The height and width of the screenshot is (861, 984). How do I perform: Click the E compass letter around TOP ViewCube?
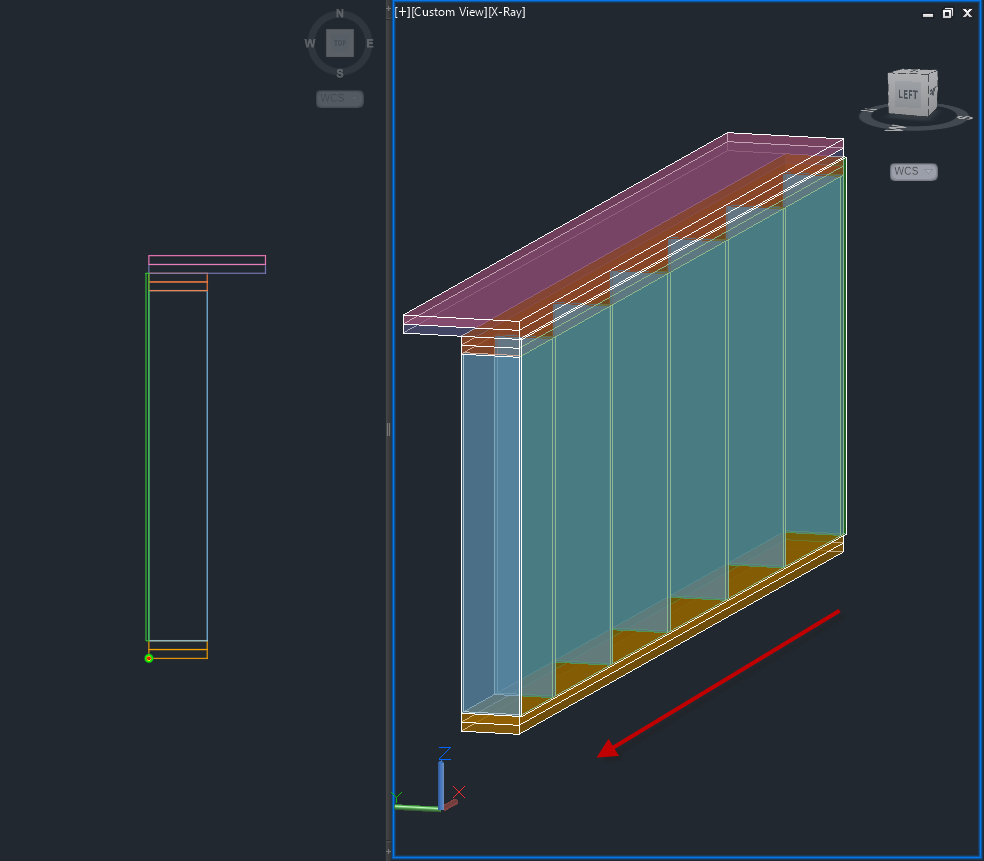coord(370,43)
